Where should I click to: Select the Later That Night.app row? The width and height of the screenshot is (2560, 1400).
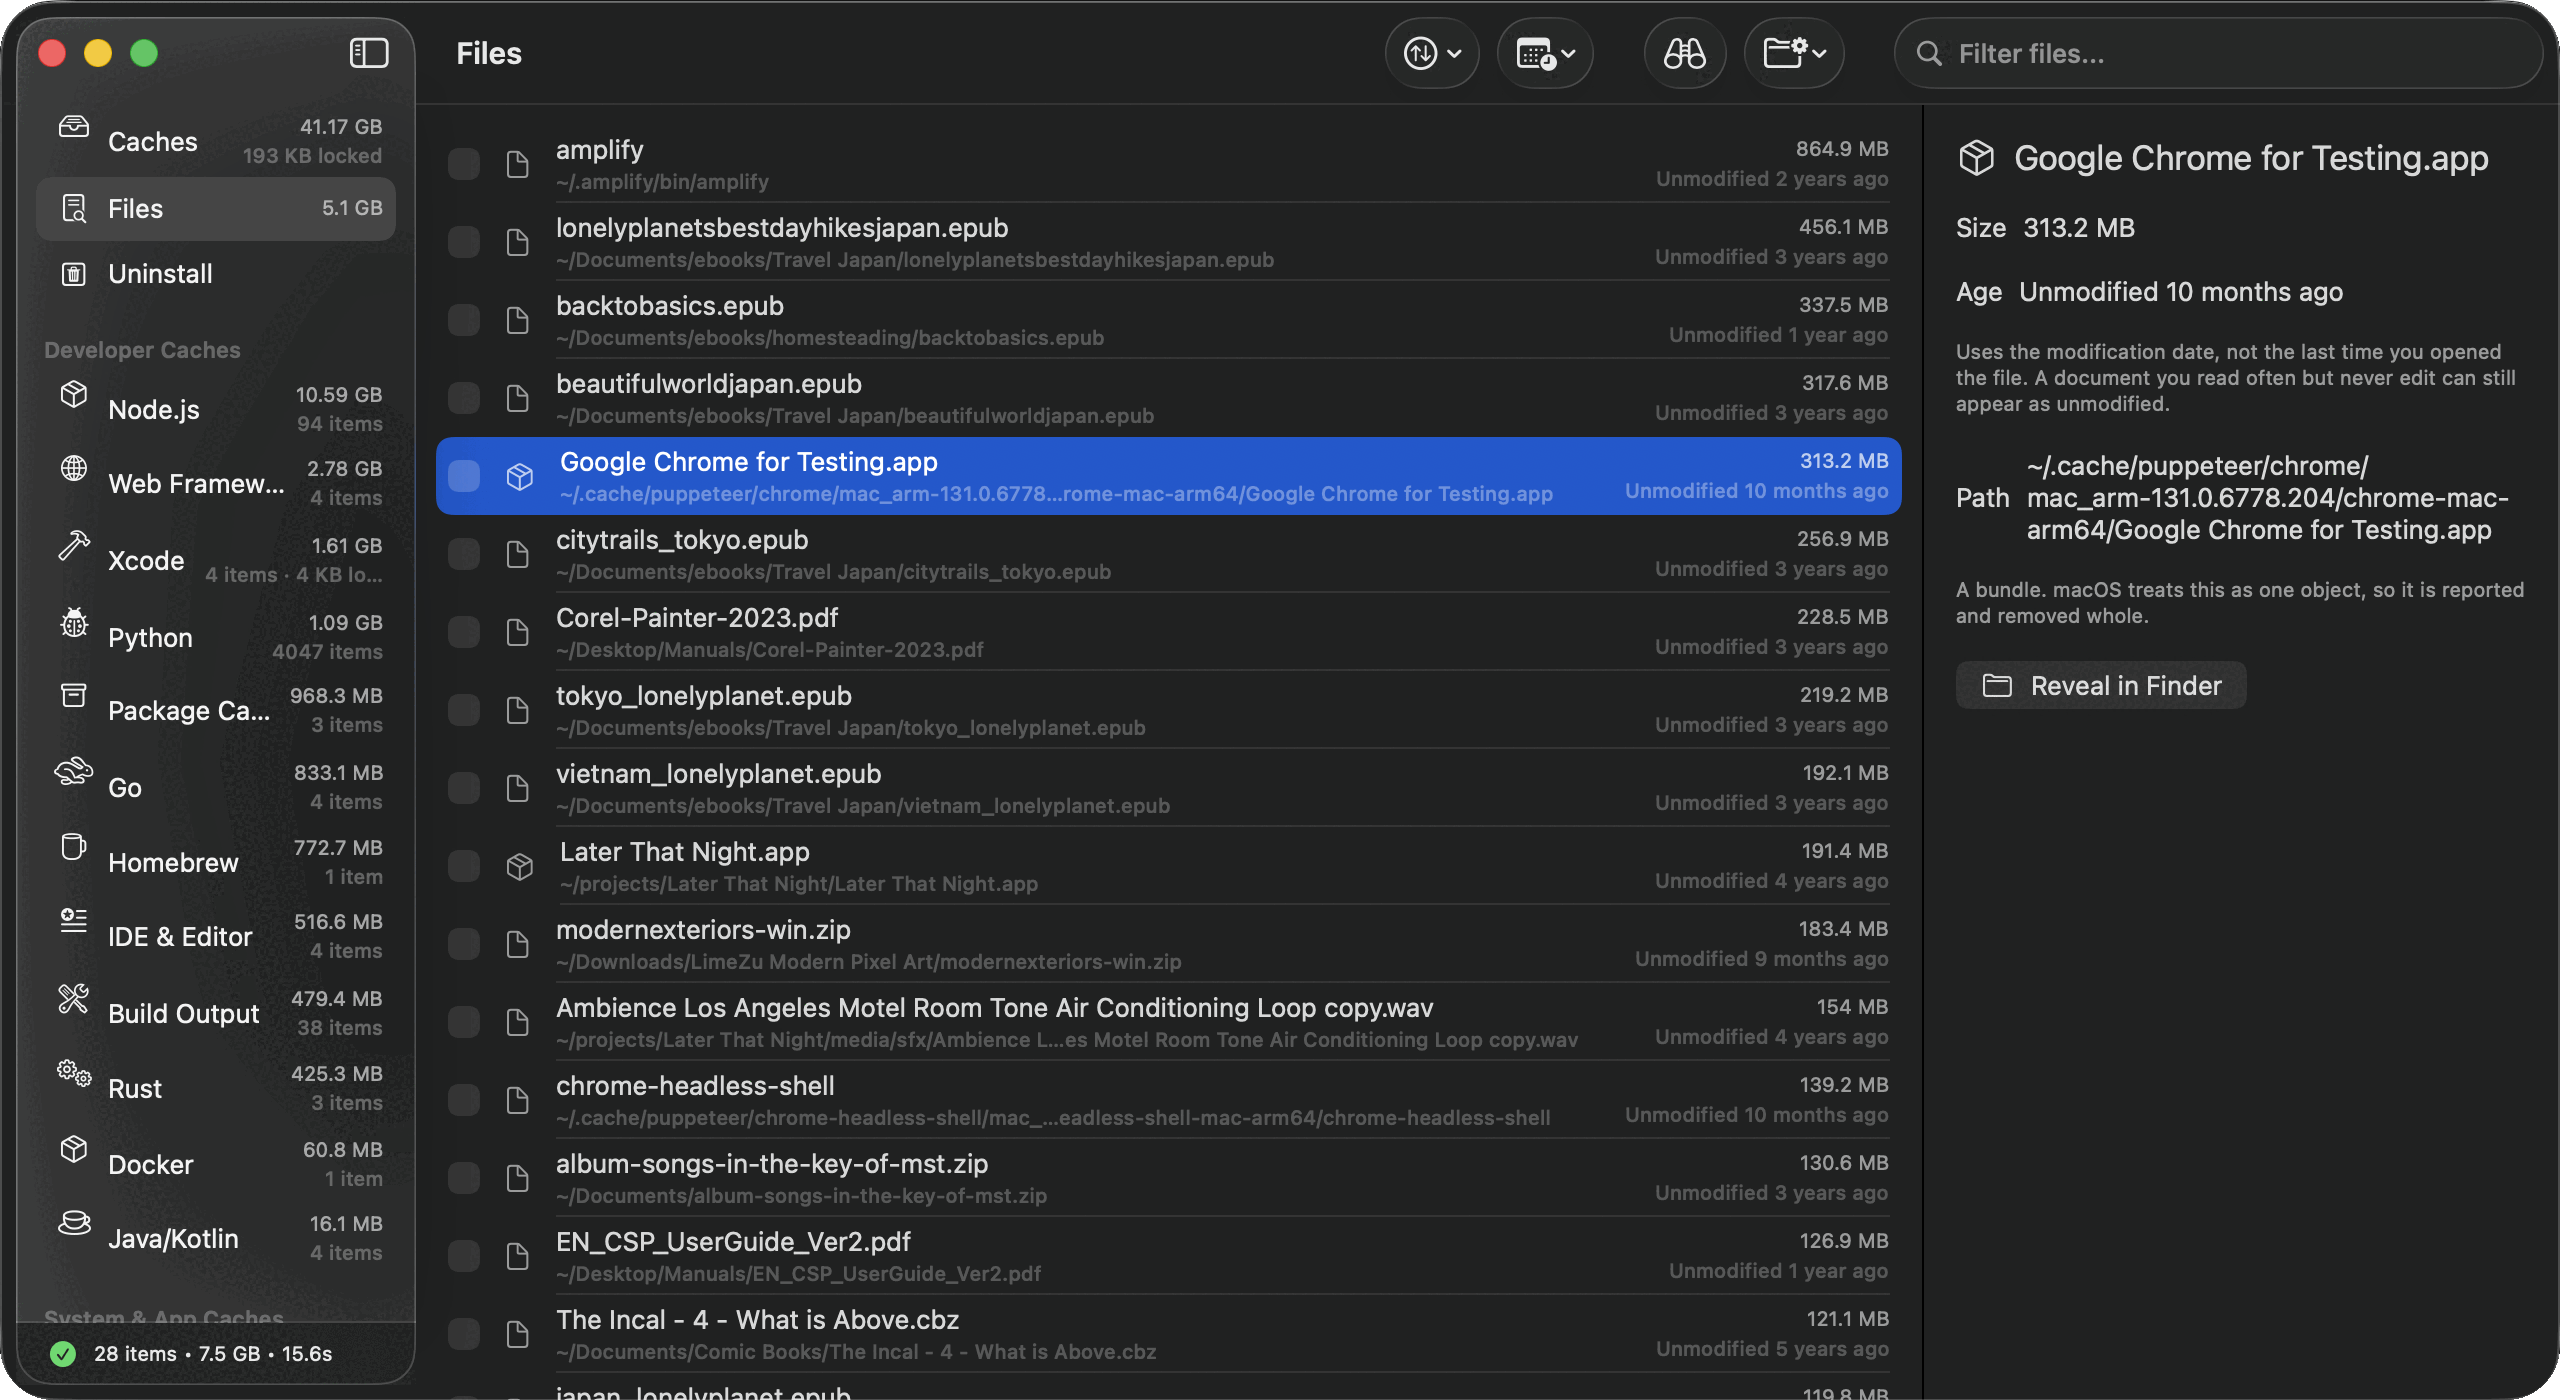(x=1168, y=866)
